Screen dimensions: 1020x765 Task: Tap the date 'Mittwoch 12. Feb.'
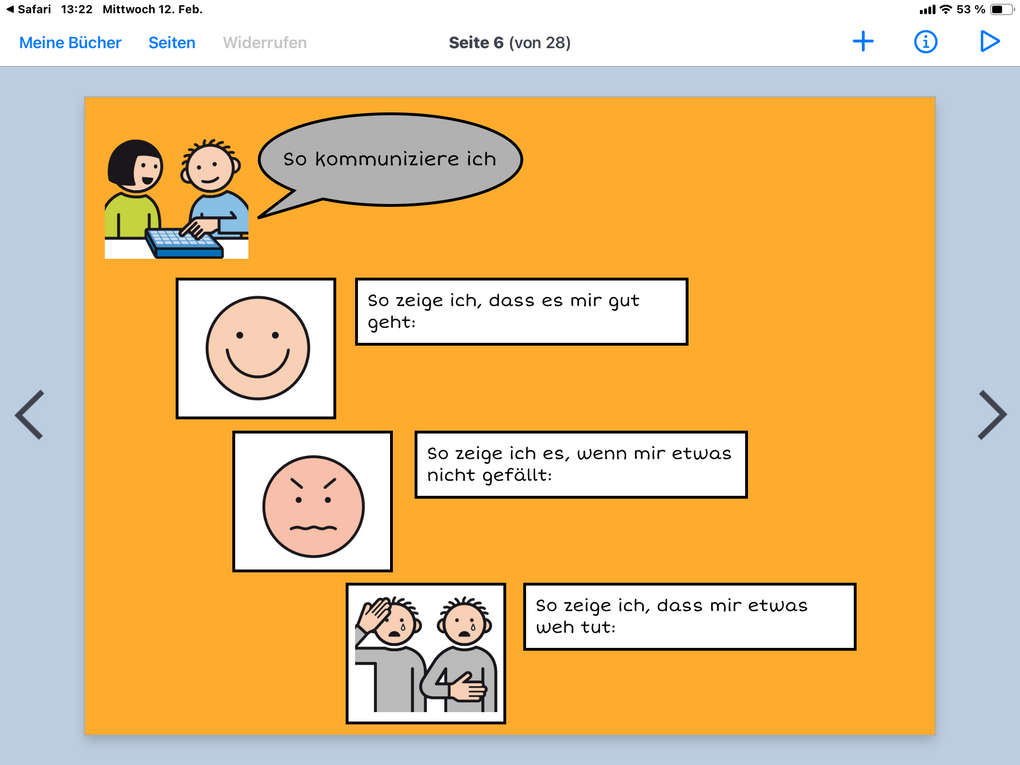[152, 9]
